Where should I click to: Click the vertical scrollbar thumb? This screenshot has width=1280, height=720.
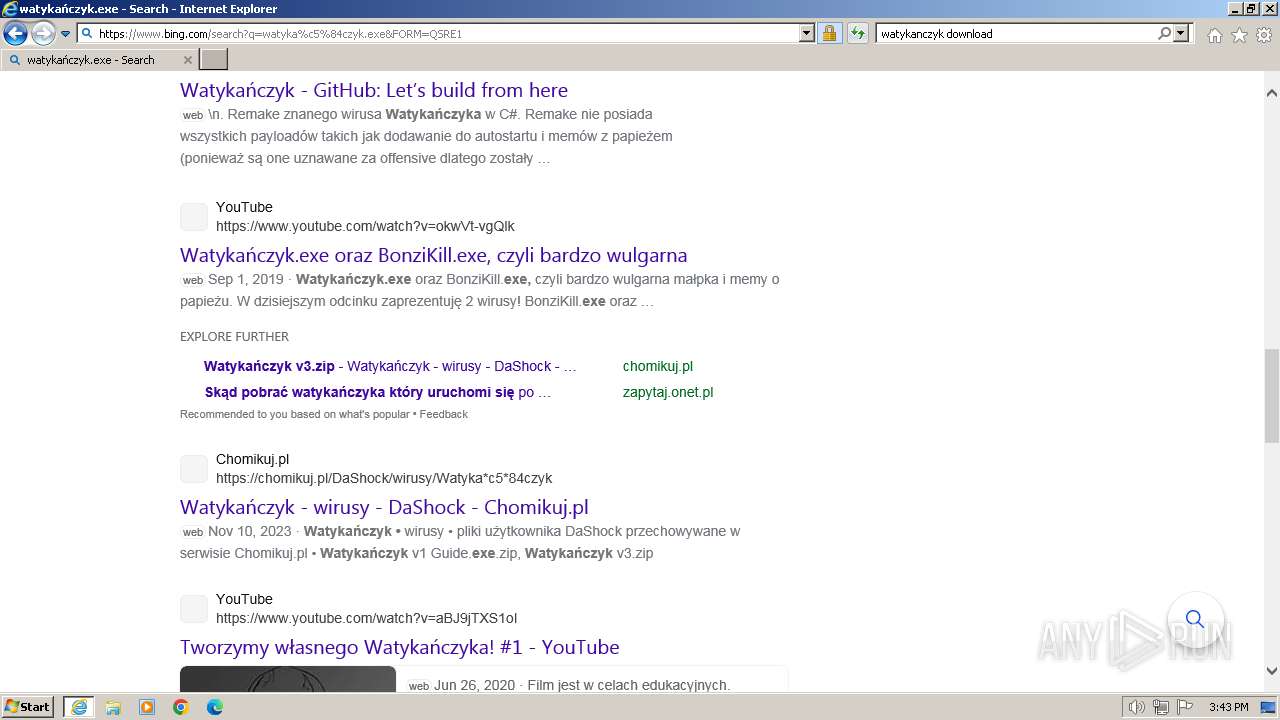coord(1271,396)
